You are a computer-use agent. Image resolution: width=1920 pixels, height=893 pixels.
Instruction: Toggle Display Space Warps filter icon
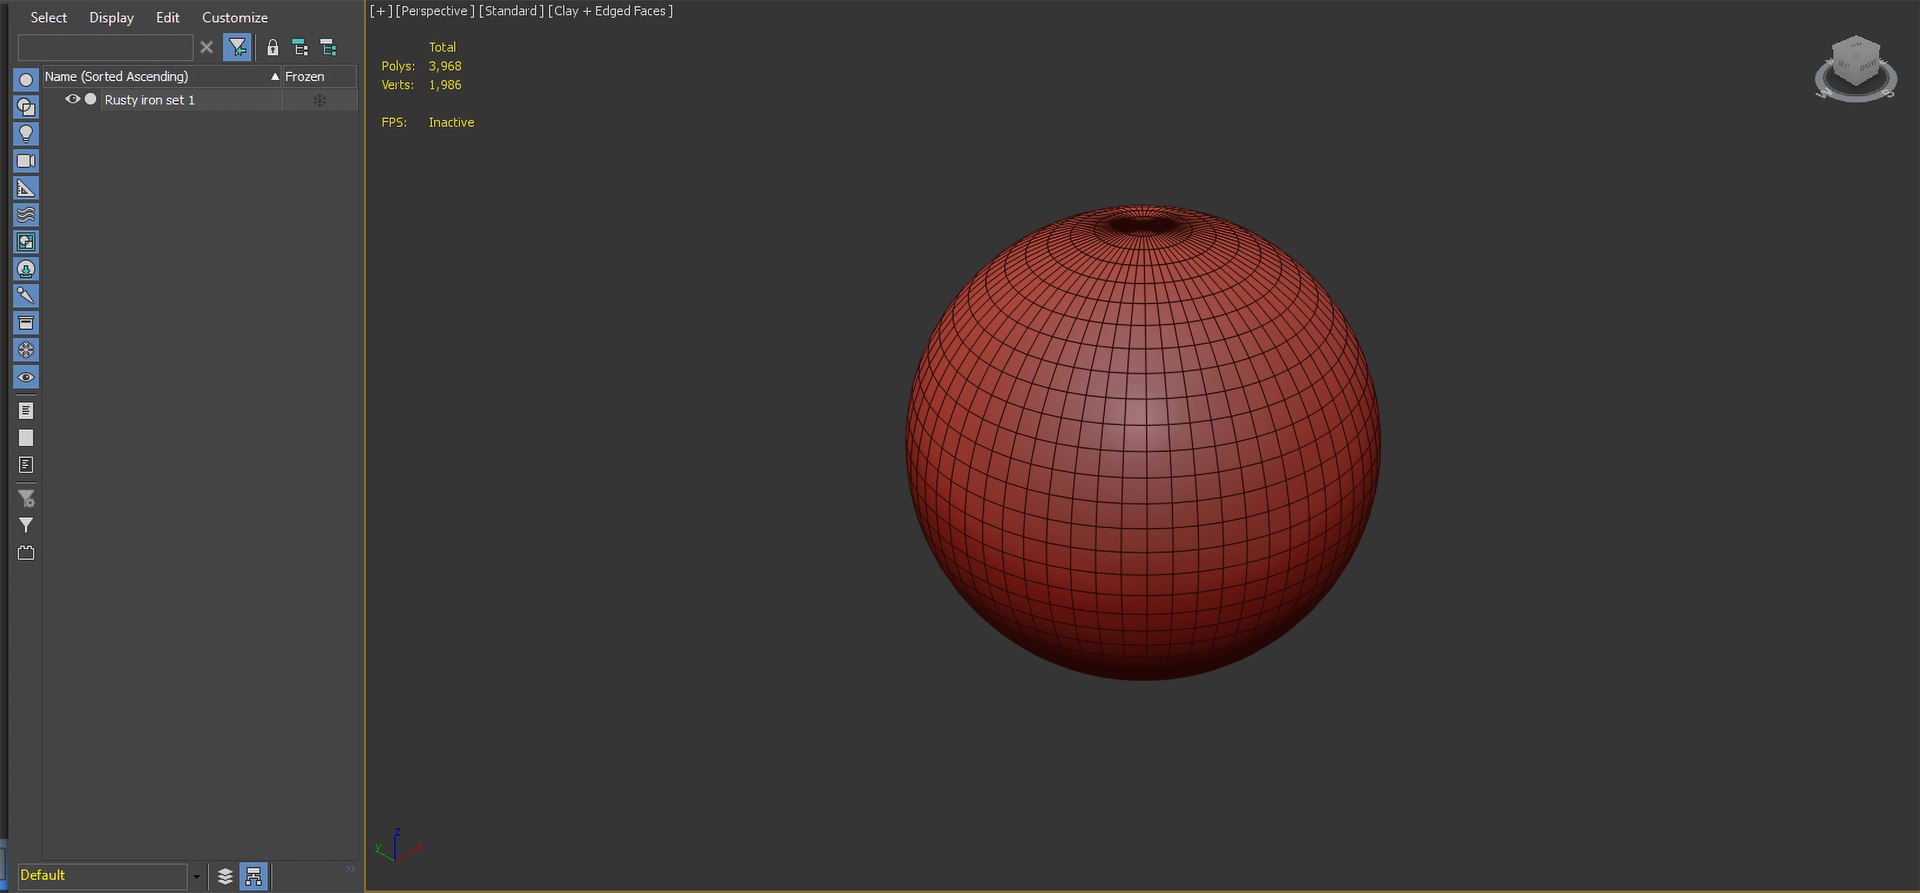(x=26, y=215)
